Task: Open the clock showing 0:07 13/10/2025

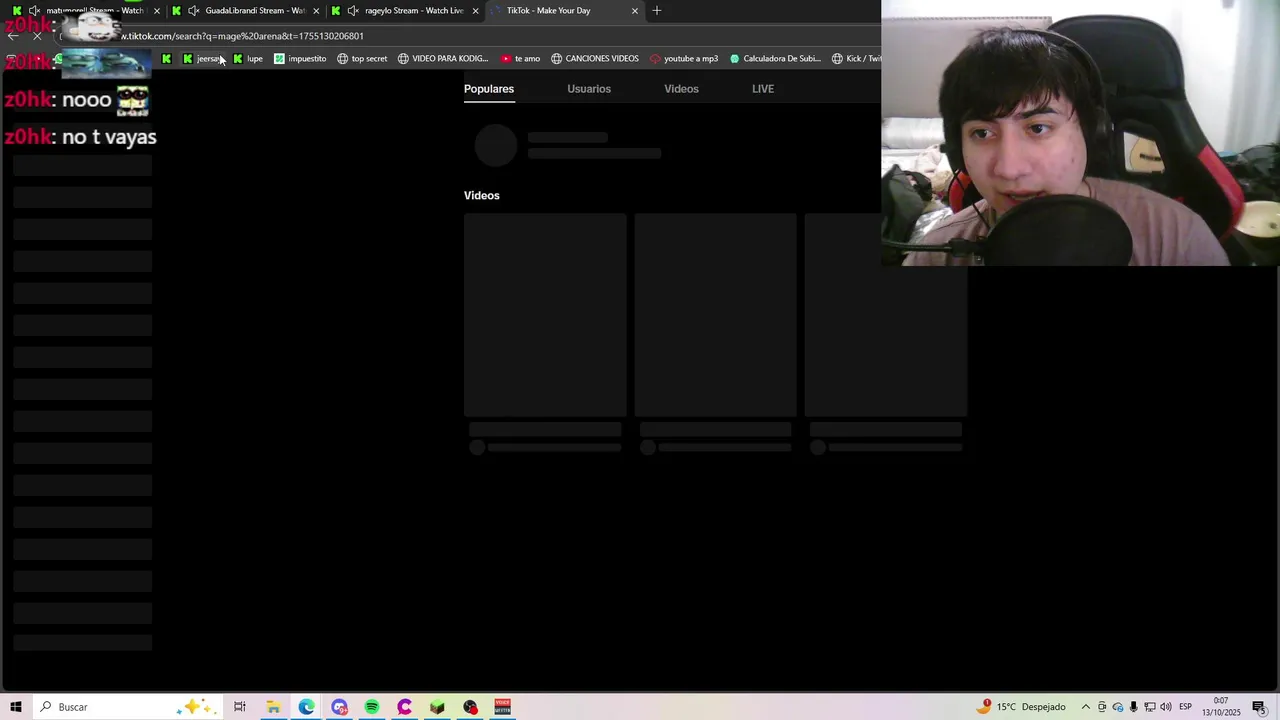Action: pyautogui.click(x=1221, y=707)
